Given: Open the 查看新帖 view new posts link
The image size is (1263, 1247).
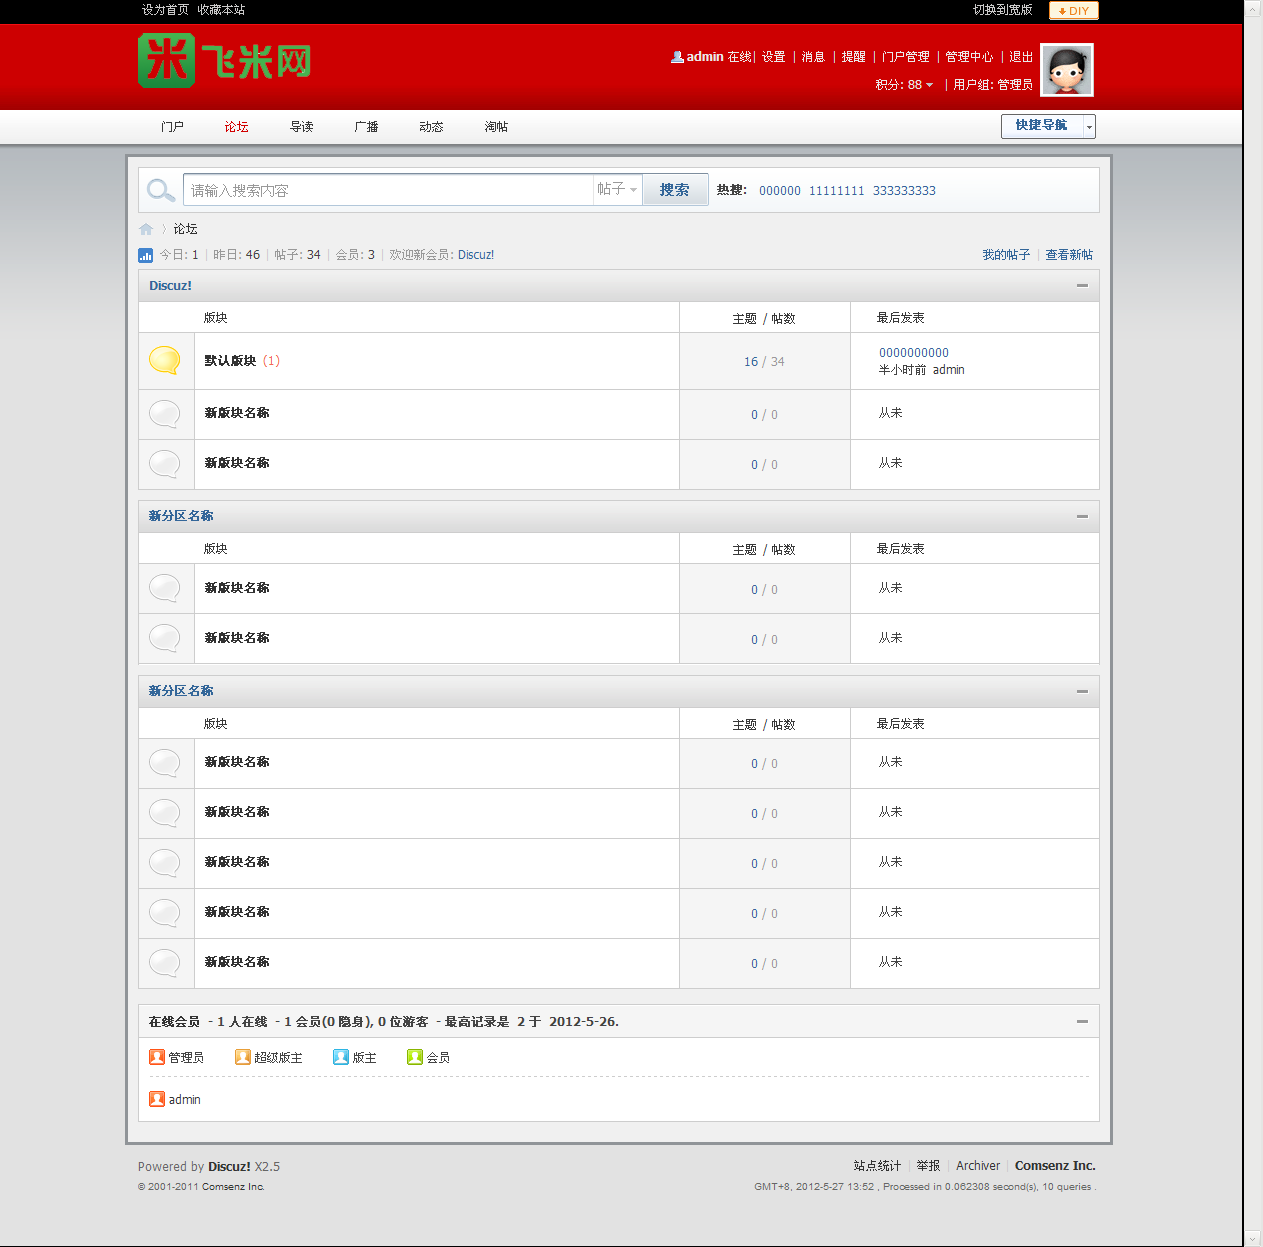Looking at the screenshot, I should point(1069,255).
